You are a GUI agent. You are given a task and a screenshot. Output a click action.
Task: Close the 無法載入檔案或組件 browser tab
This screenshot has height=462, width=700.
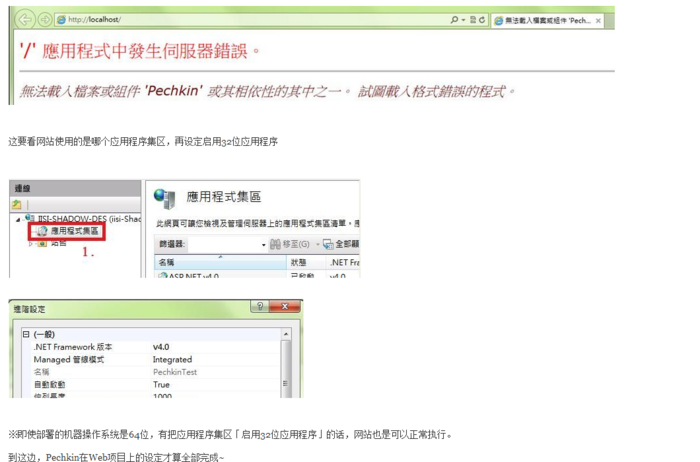coord(598,21)
